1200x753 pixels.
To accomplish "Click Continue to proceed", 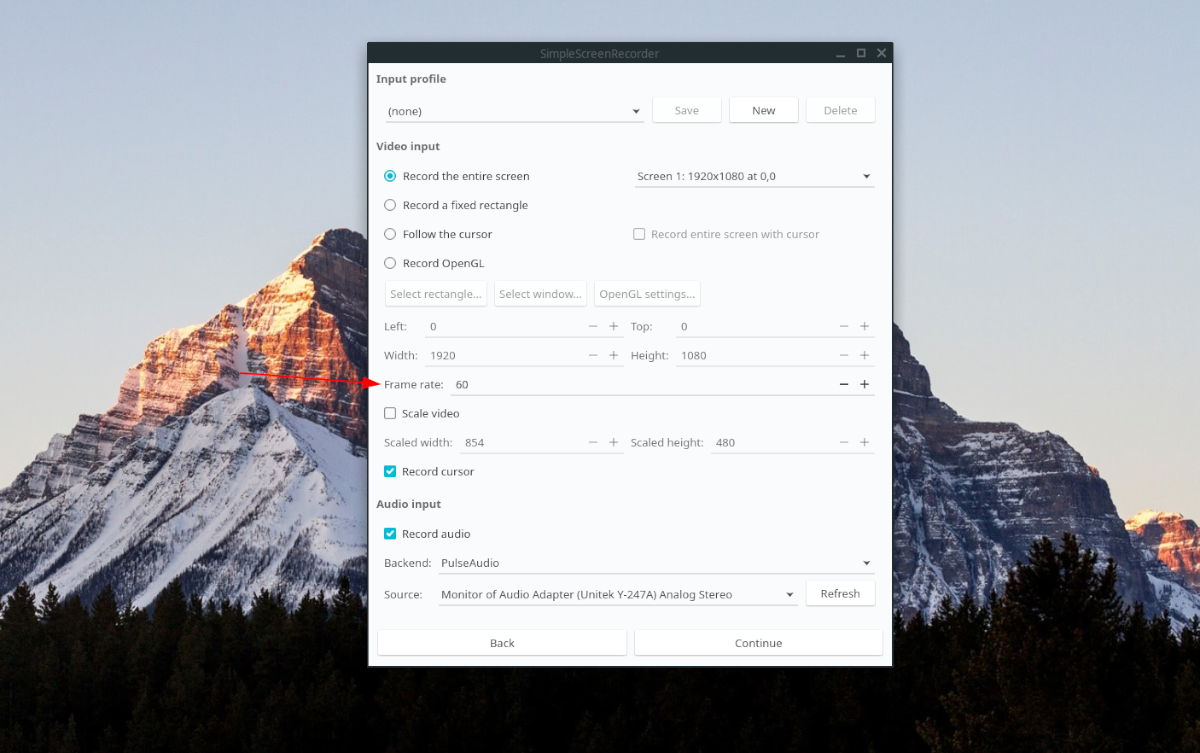I will (758, 643).
